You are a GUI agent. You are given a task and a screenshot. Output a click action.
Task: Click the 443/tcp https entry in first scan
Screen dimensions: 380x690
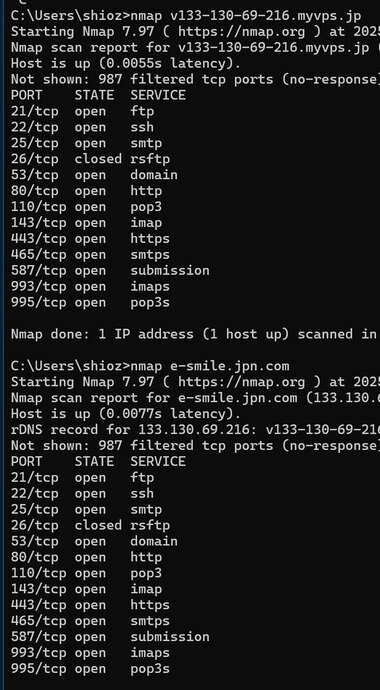tap(90, 239)
